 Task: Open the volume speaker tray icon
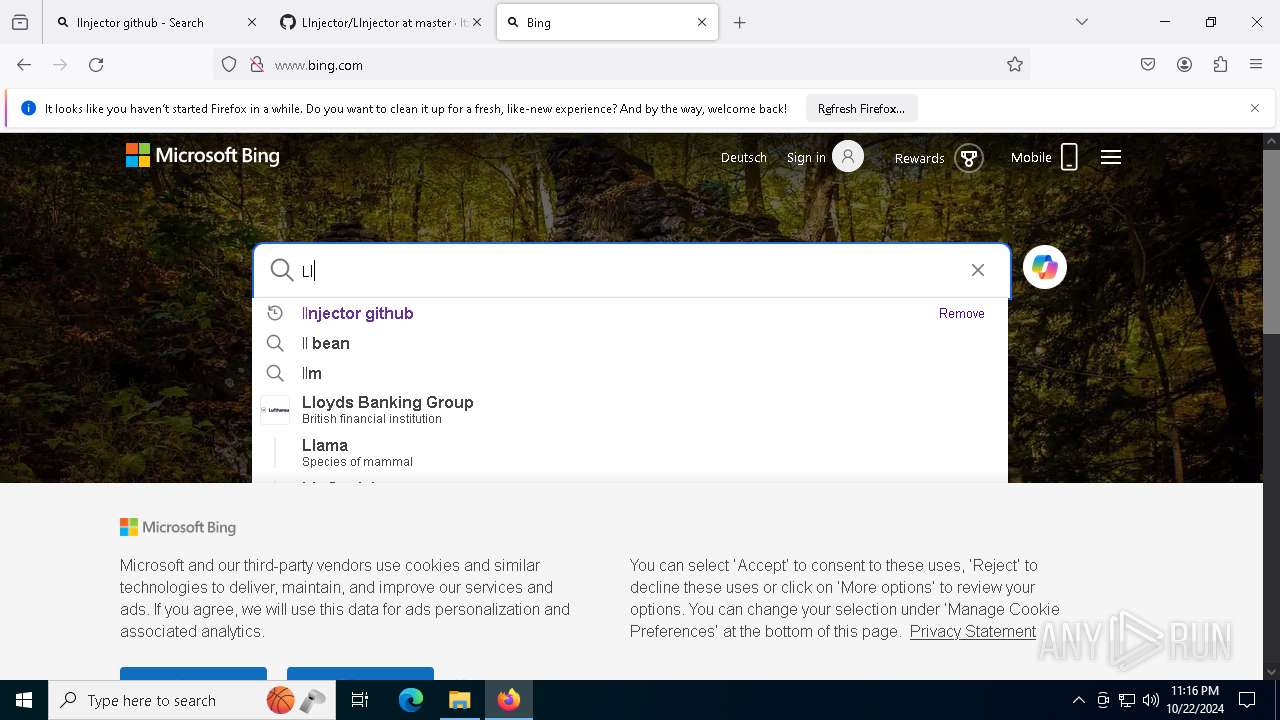click(1151, 700)
